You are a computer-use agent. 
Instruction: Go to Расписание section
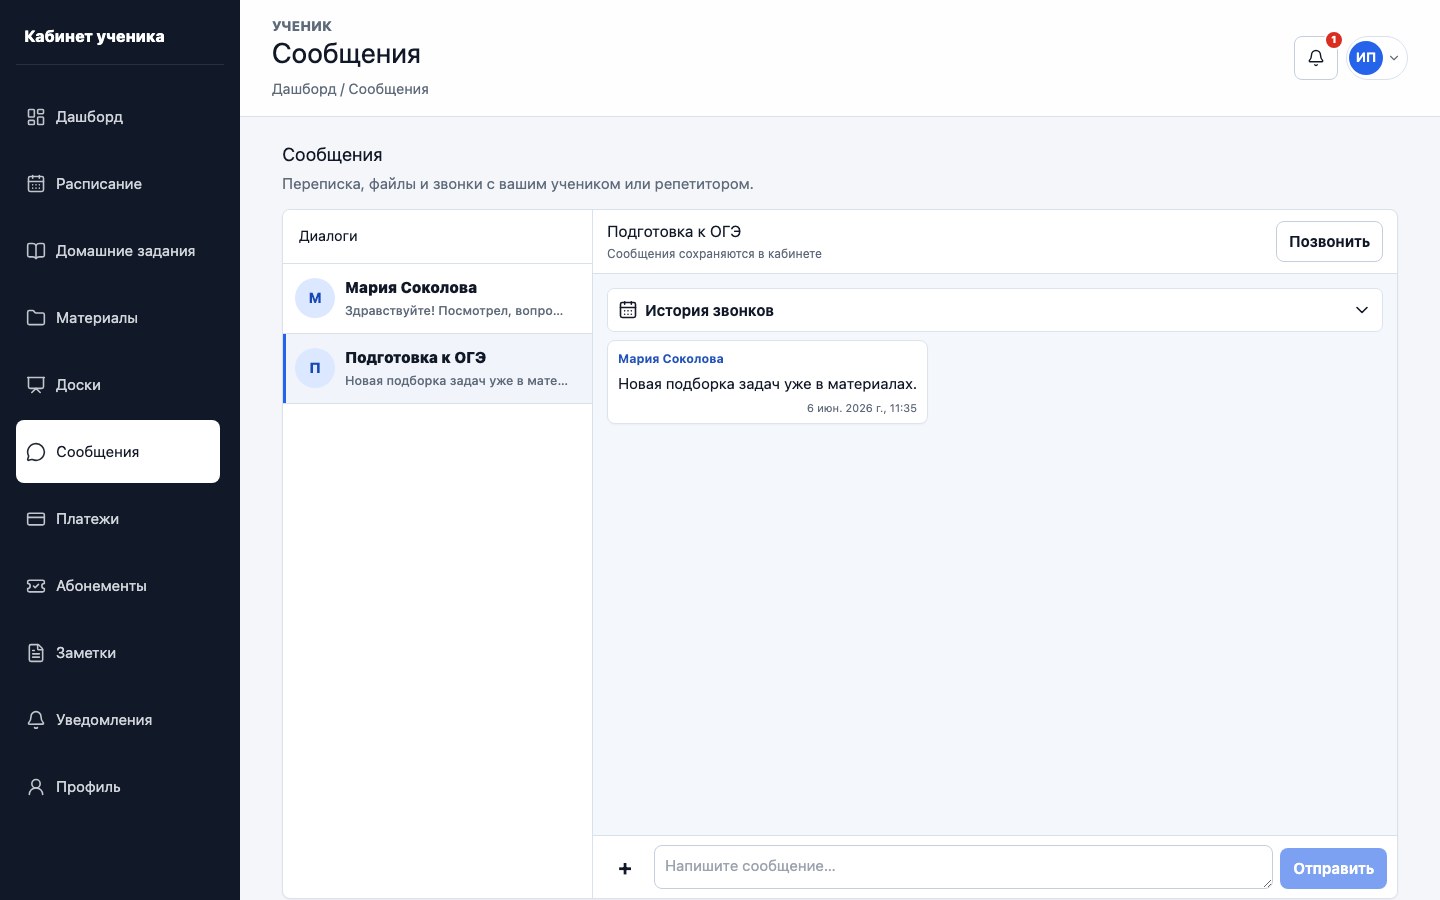(x=118, y=184)
